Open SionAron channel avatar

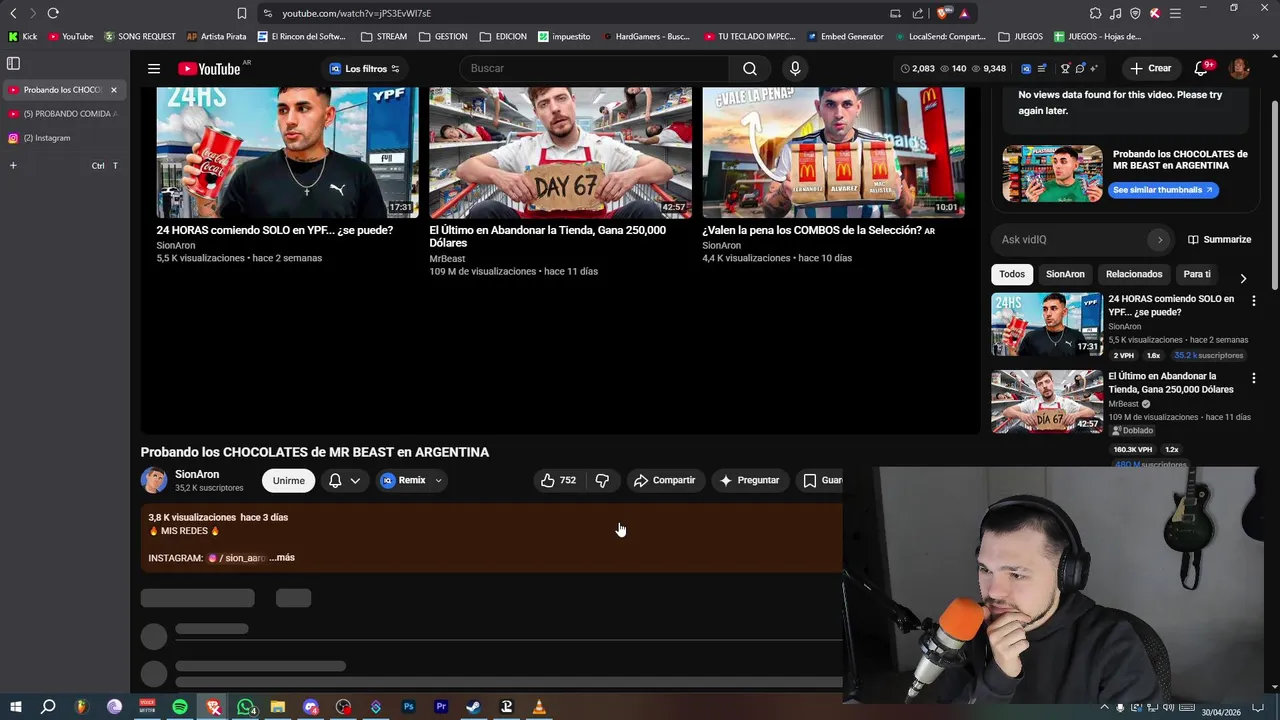(154, 480)
